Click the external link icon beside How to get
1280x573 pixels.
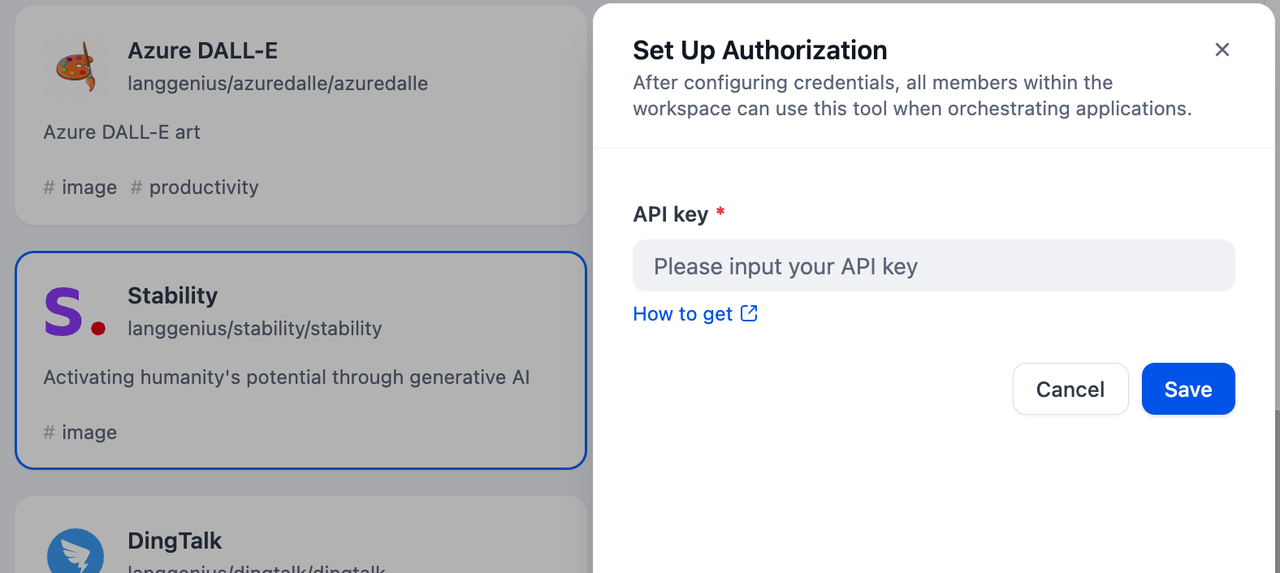point(749,314)
